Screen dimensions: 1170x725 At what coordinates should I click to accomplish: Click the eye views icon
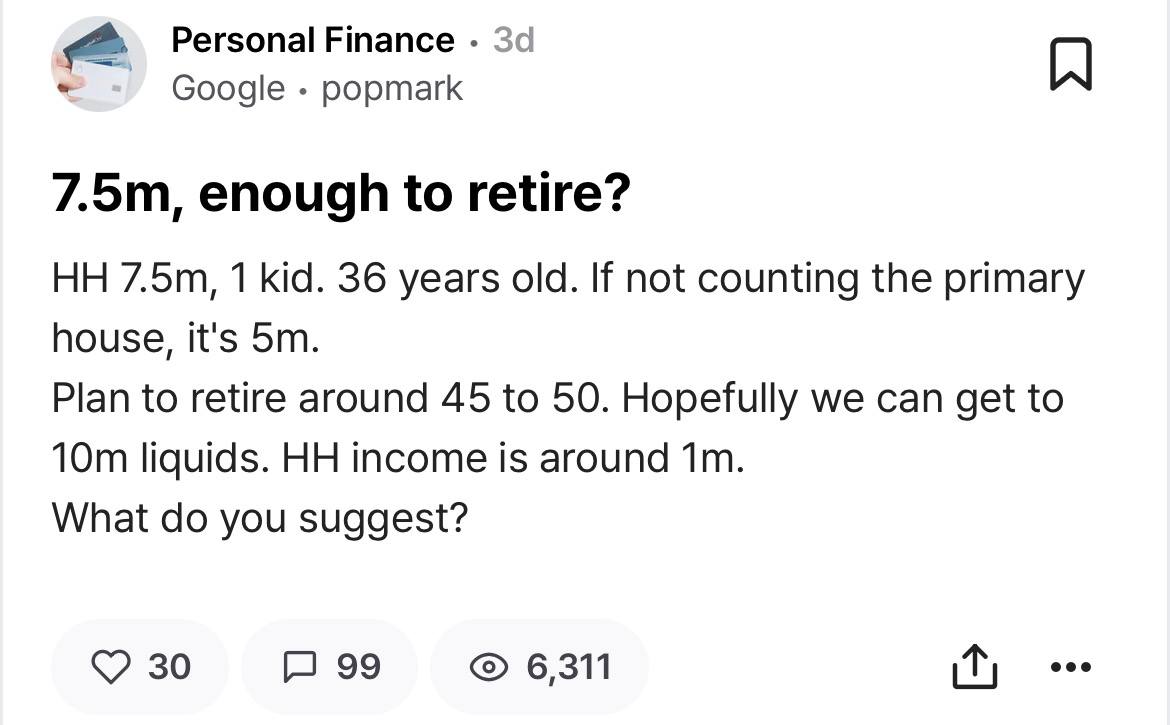pos(487,667)
